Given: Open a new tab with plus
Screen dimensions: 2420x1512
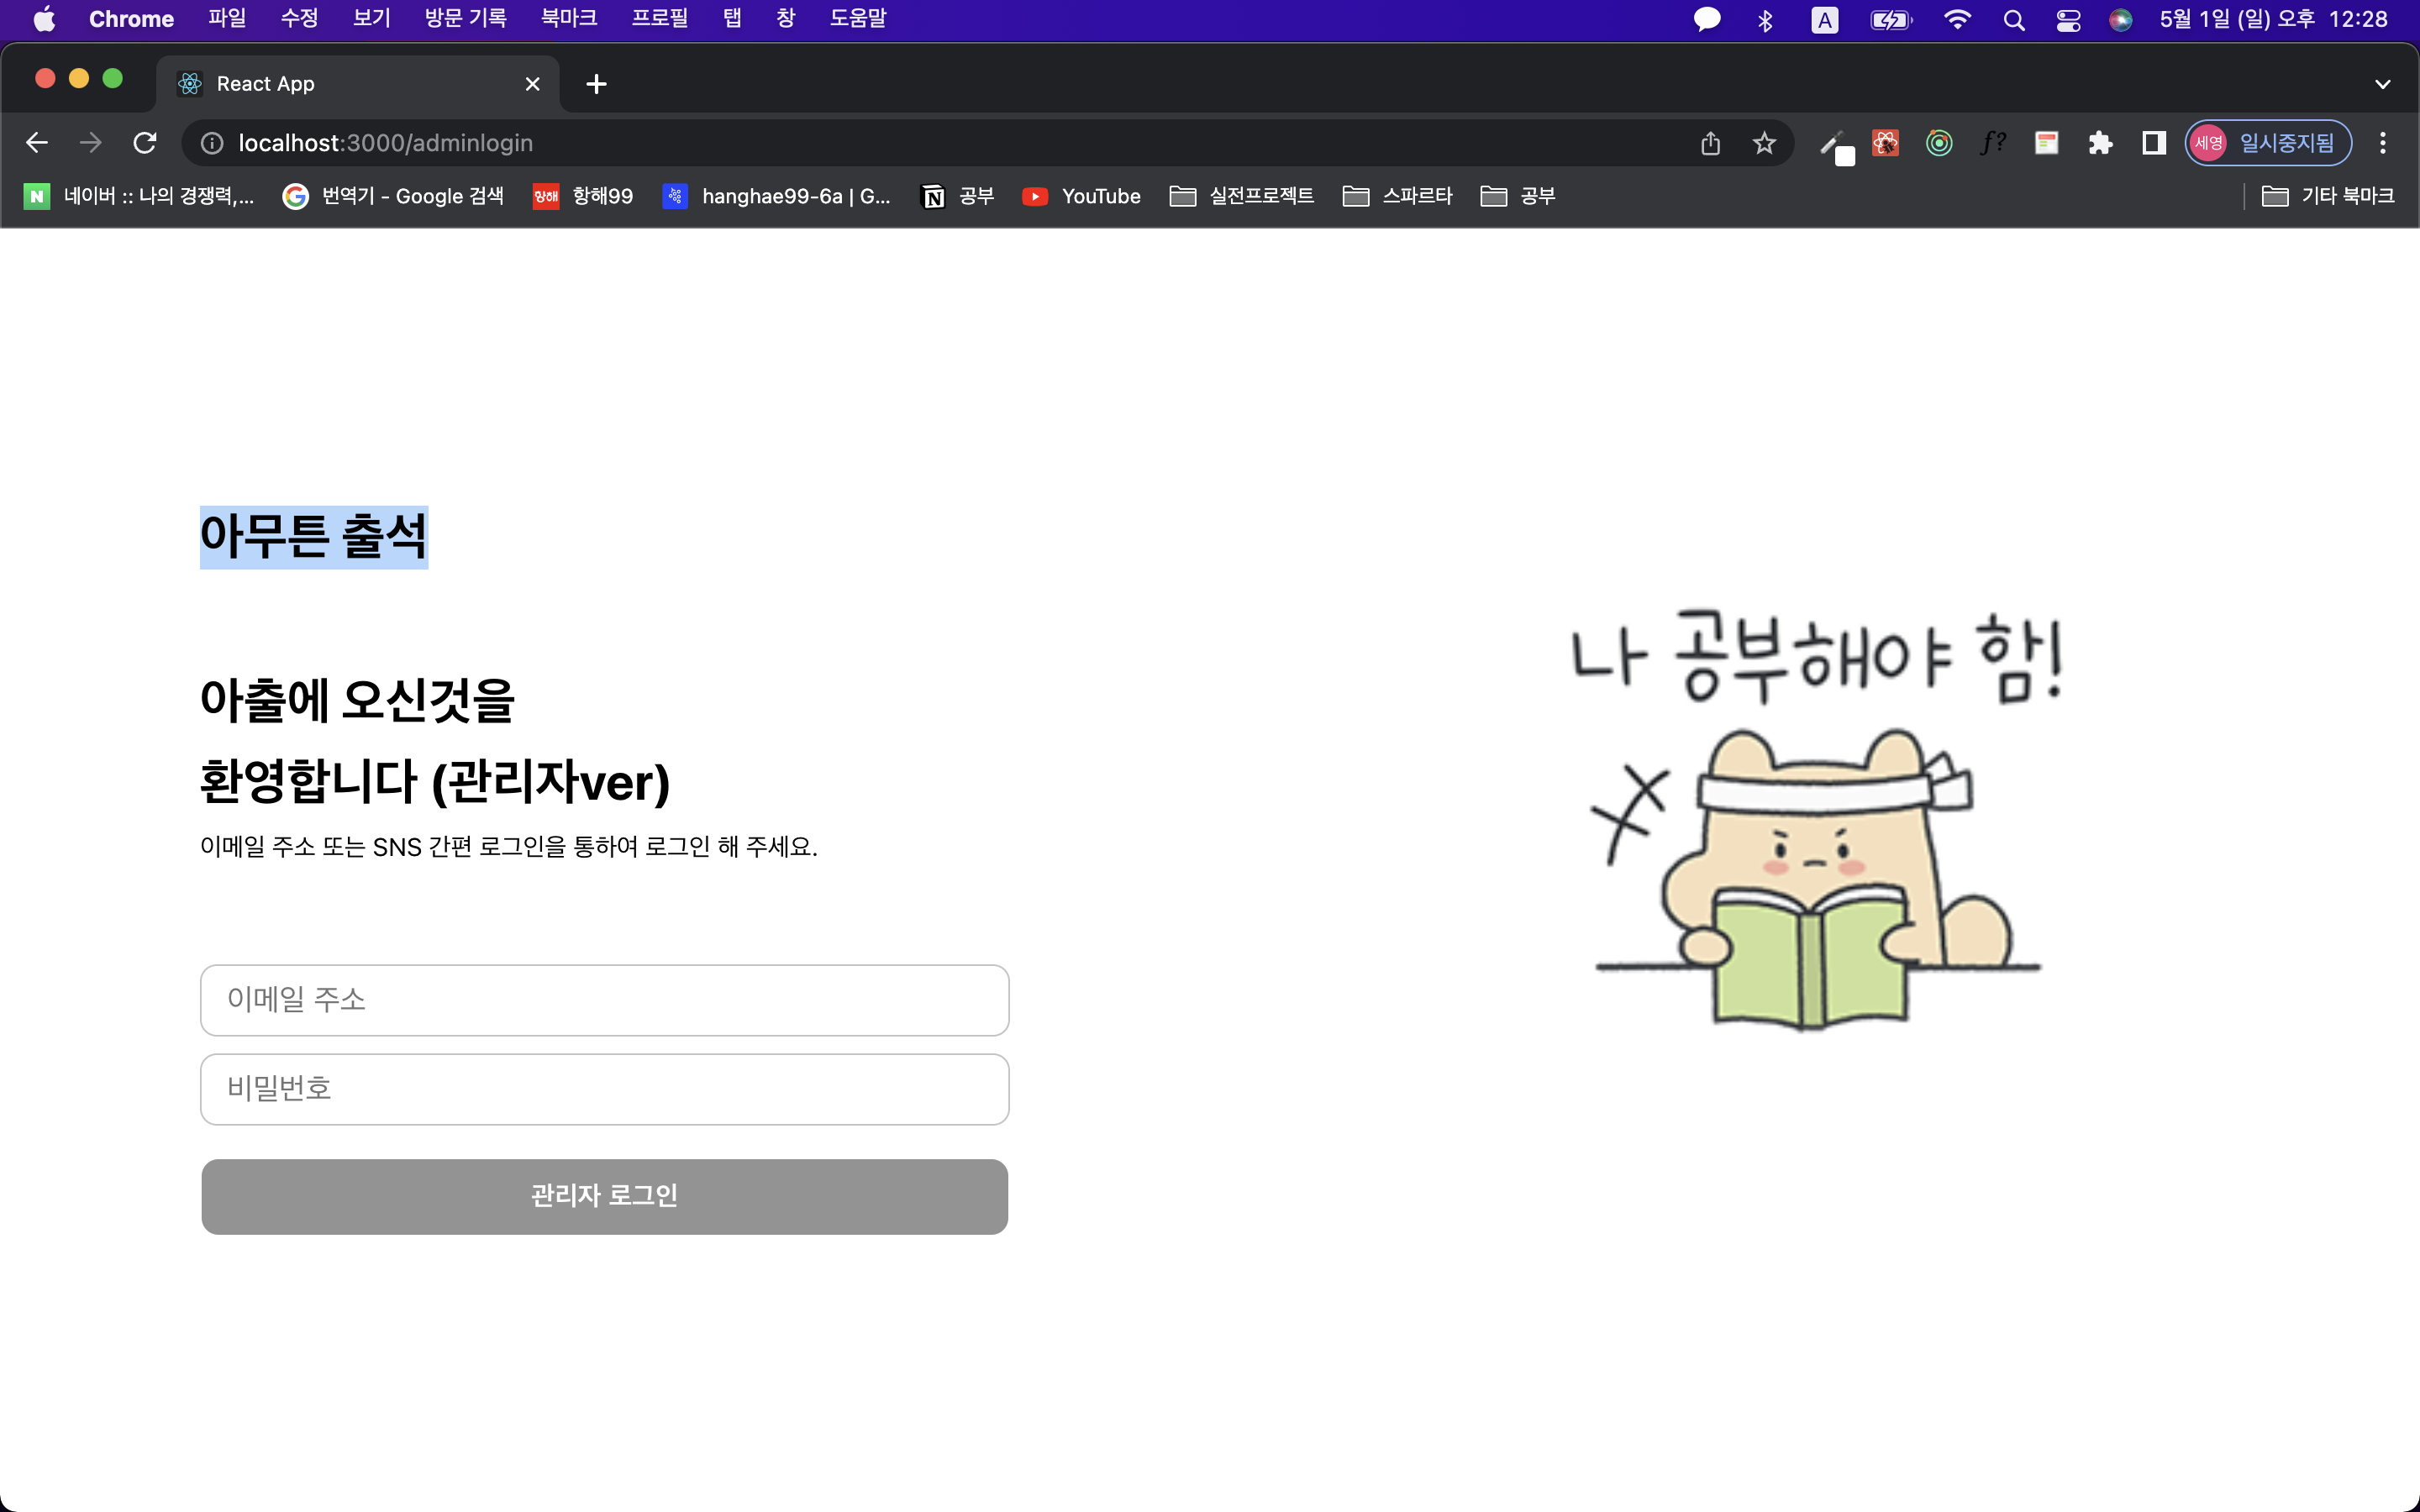Looking at the screenshot, I should point(596,84).
